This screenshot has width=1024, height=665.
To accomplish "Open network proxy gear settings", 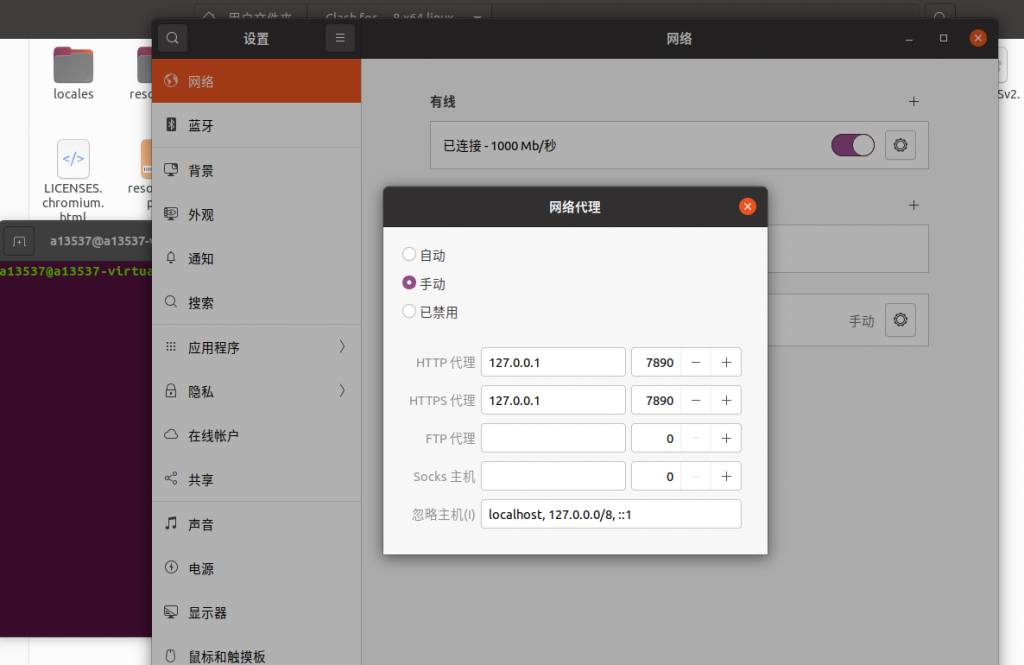I will pyautogui.click(x=900, y=319).
